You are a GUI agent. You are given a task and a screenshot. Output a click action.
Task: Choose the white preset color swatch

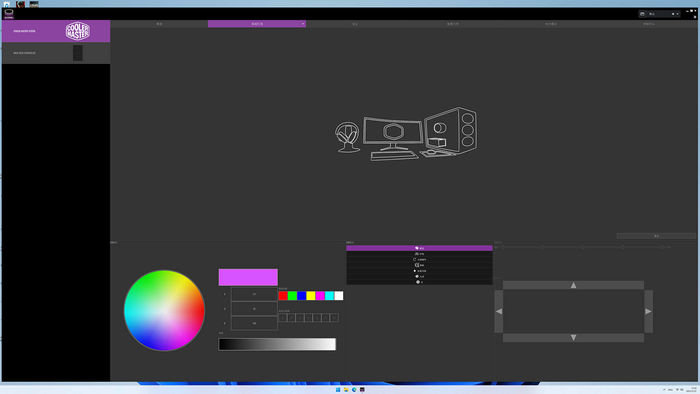[339, 296]
